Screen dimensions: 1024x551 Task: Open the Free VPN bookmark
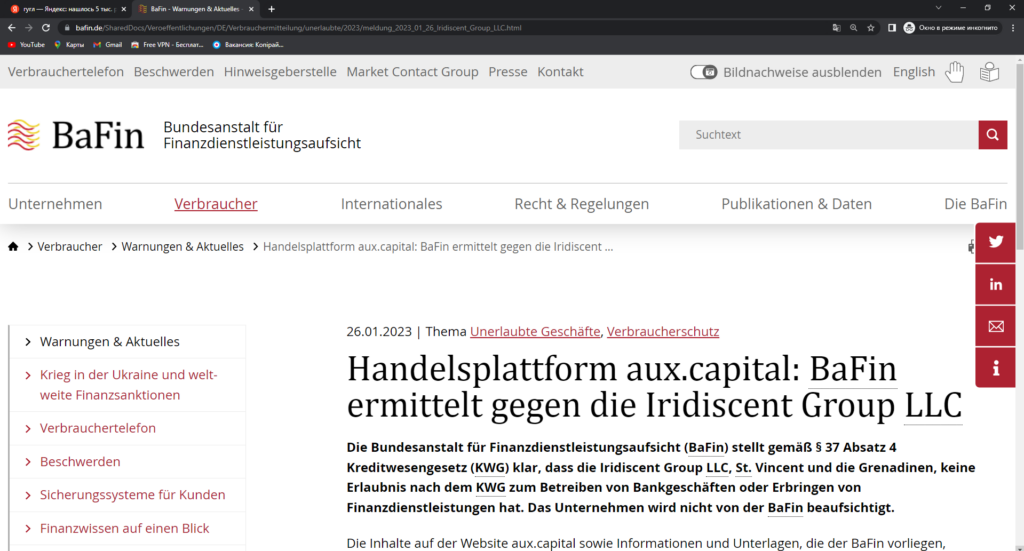(x=167, y=44)
